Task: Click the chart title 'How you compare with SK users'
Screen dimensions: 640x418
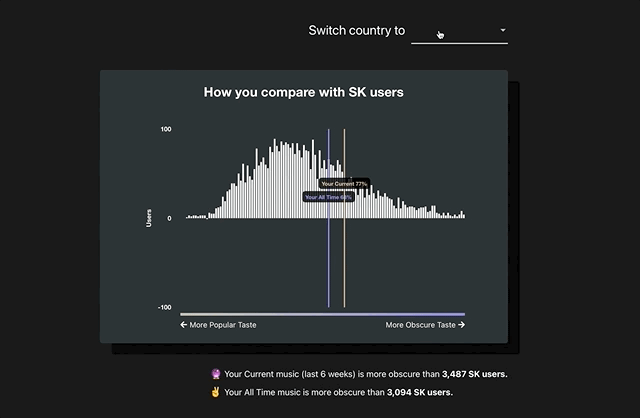Action: coord(304,92)
